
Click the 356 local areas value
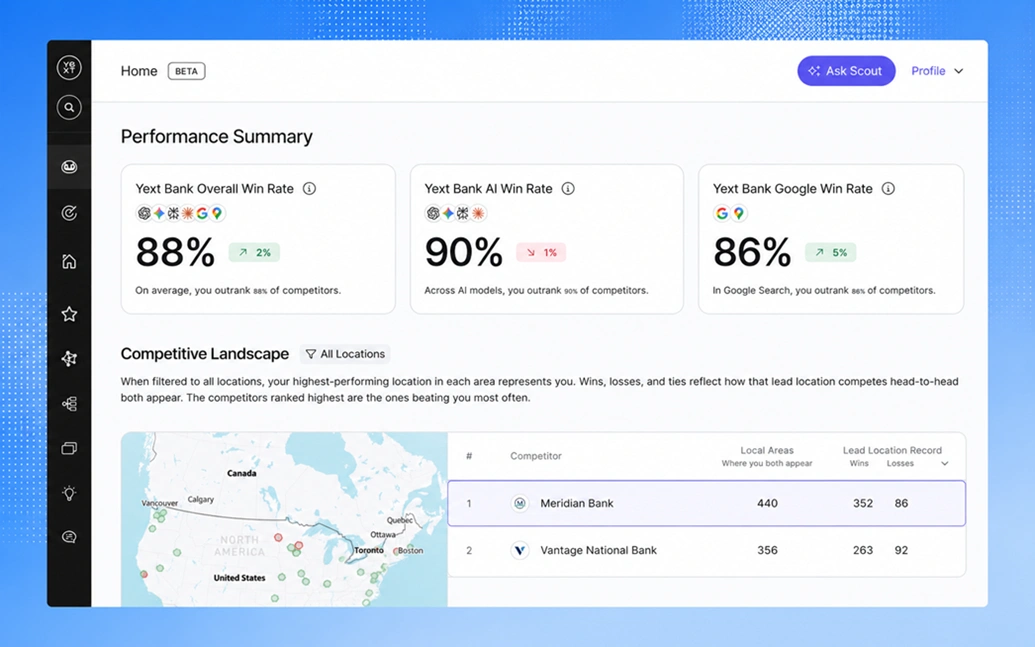coord(767,550)
